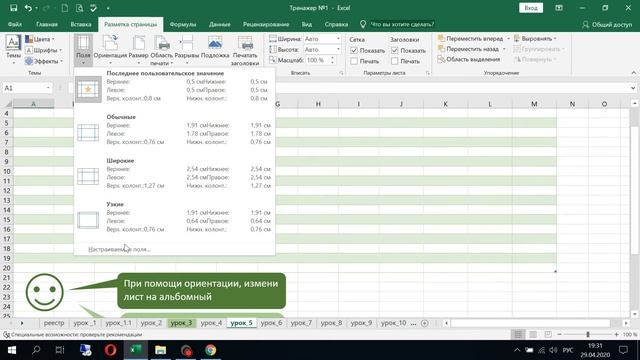Select column N header
Image resolution: width=640 pixels, height=360 pixels.
click(x=572, y=104)
